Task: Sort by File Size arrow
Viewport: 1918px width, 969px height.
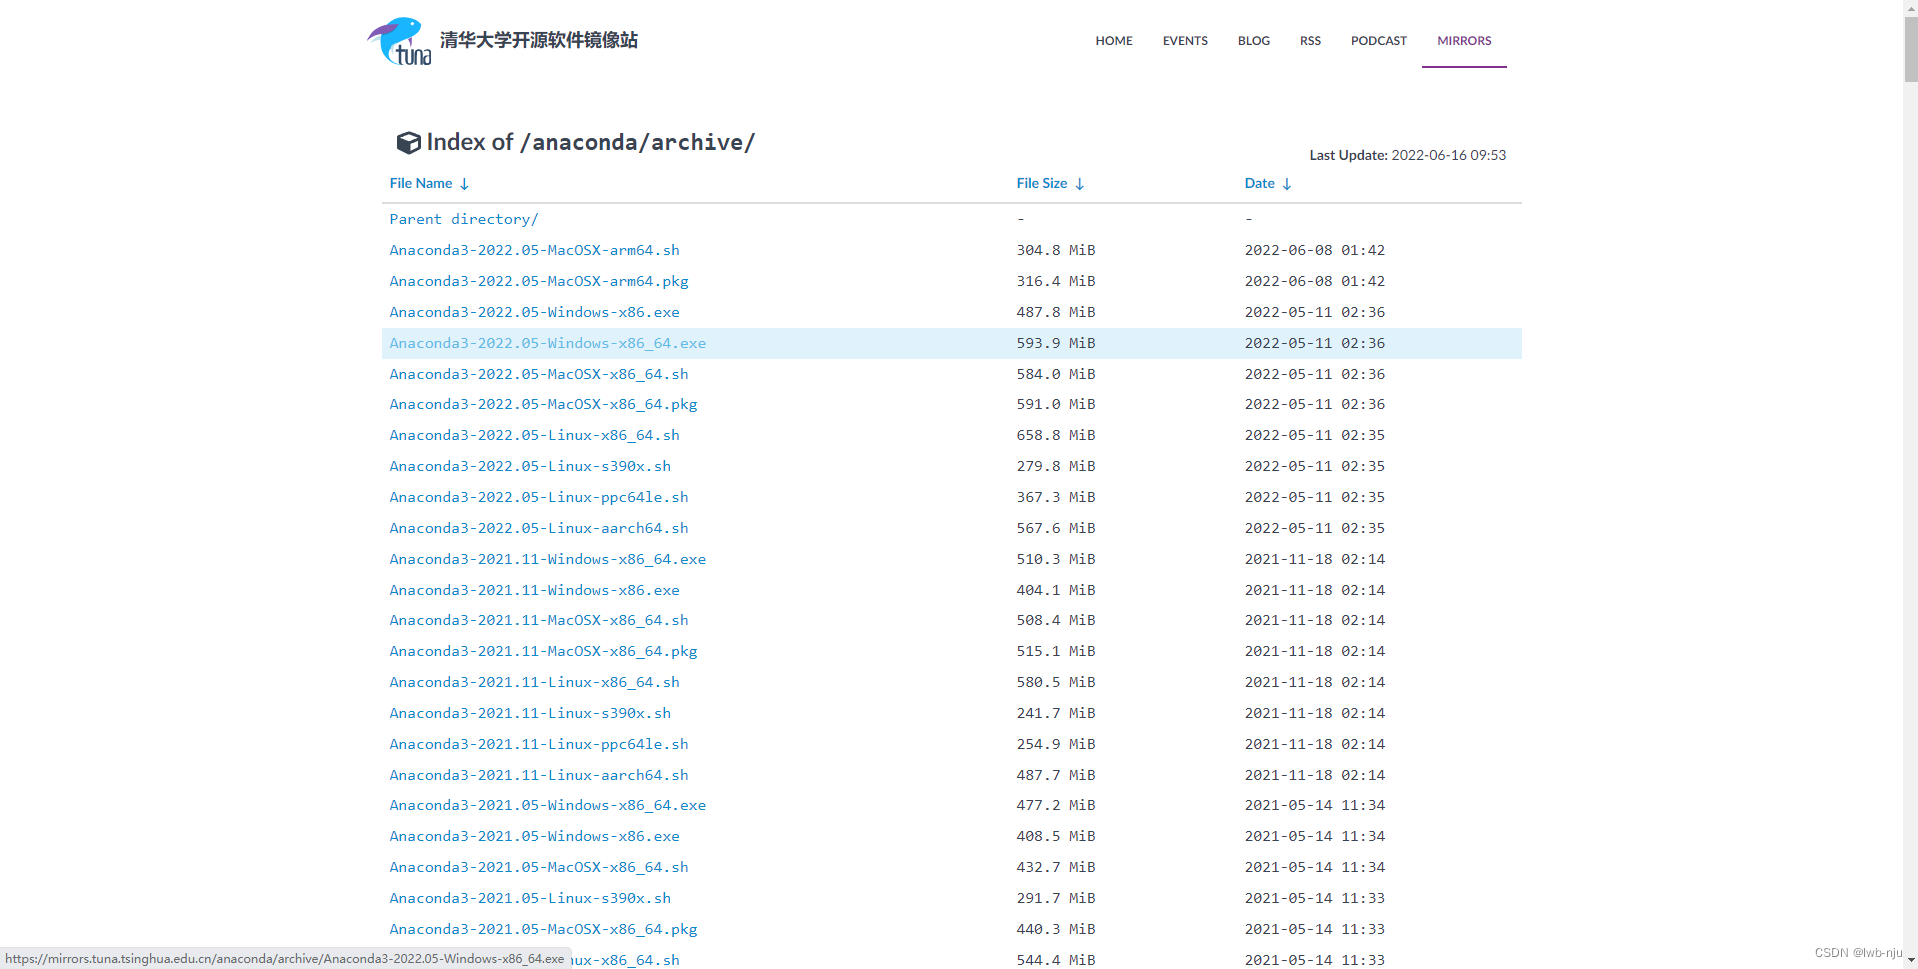Action: point(1079,184)
